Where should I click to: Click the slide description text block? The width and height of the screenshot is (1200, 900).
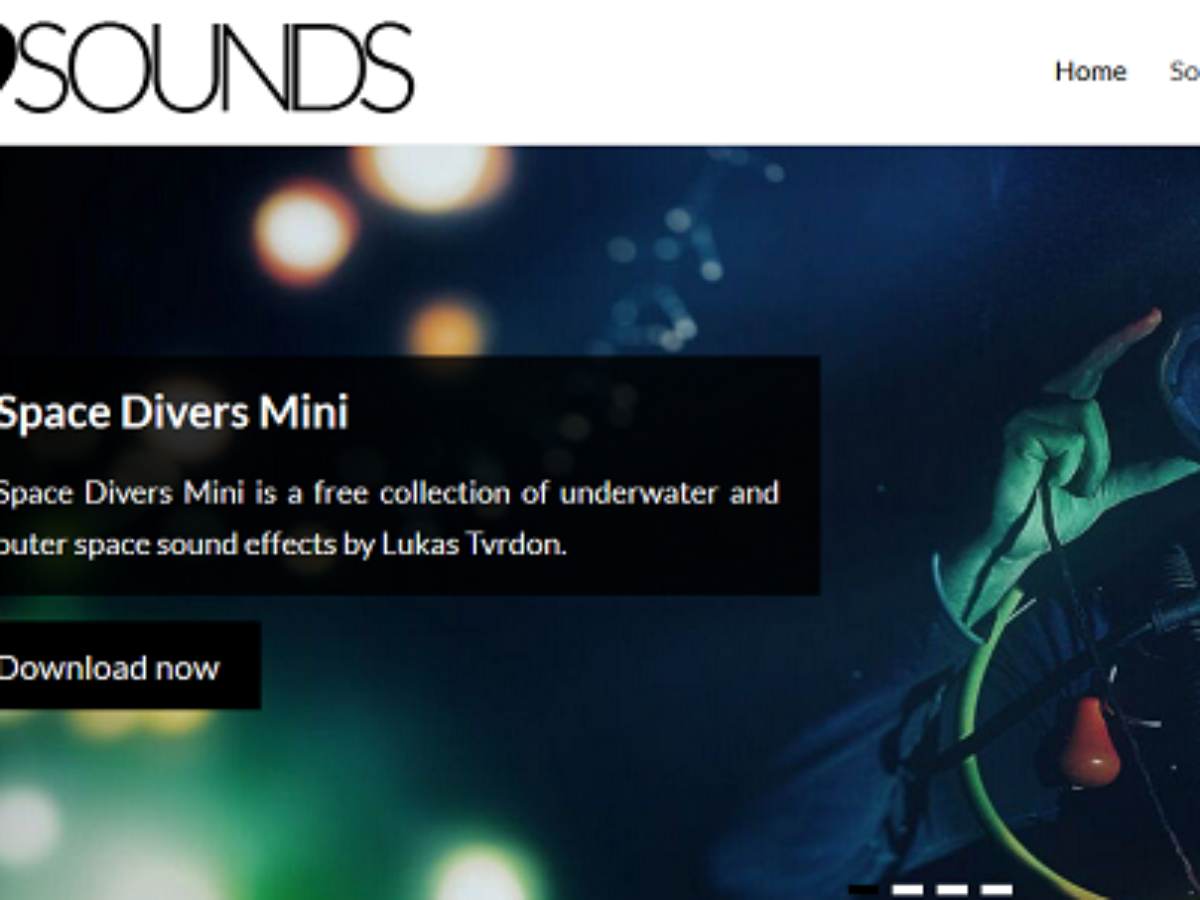[388, 519]
